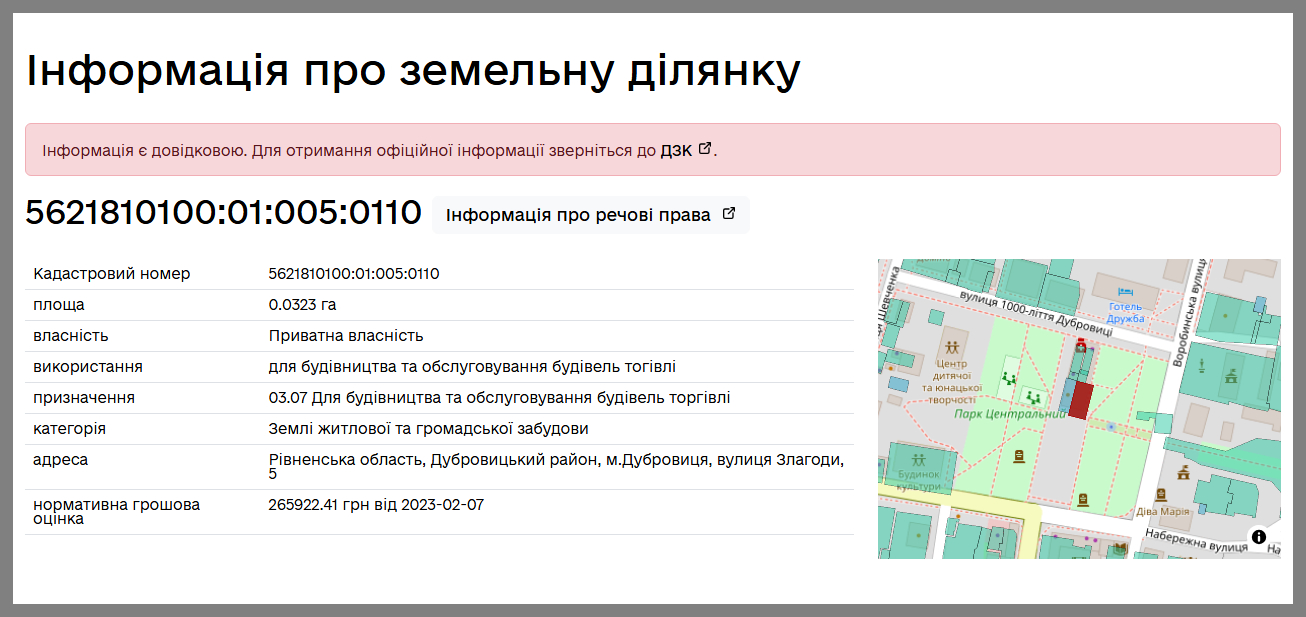The height and width of the screenshot is (617, 1306).
Task: Click the external link icon beside ДЗК
Action: (705, 149)
